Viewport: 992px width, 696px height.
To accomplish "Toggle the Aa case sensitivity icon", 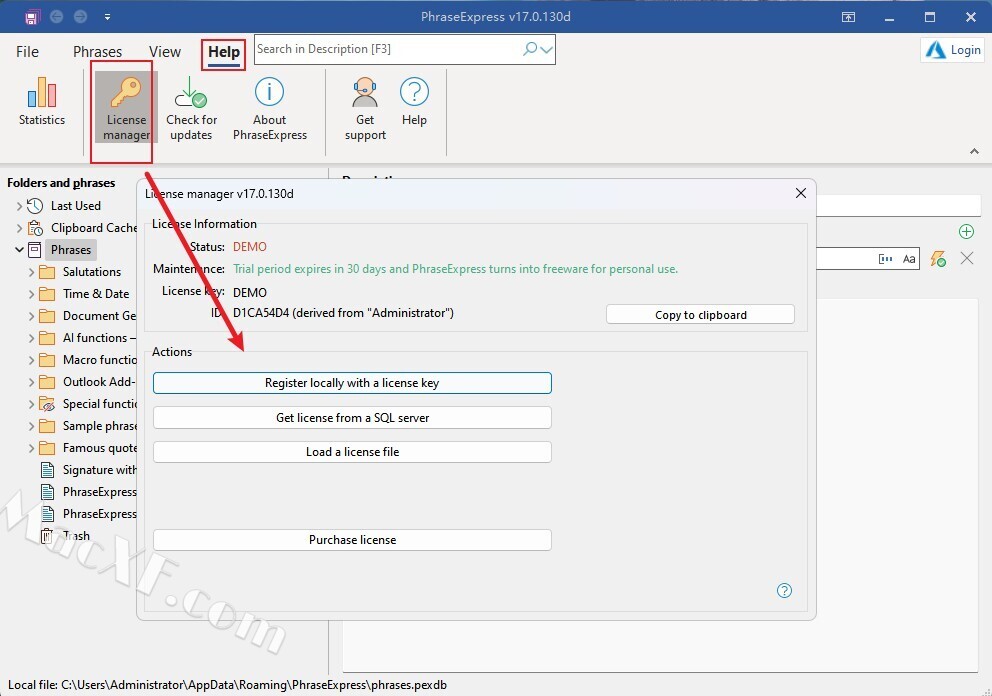I will pos(909,259).
